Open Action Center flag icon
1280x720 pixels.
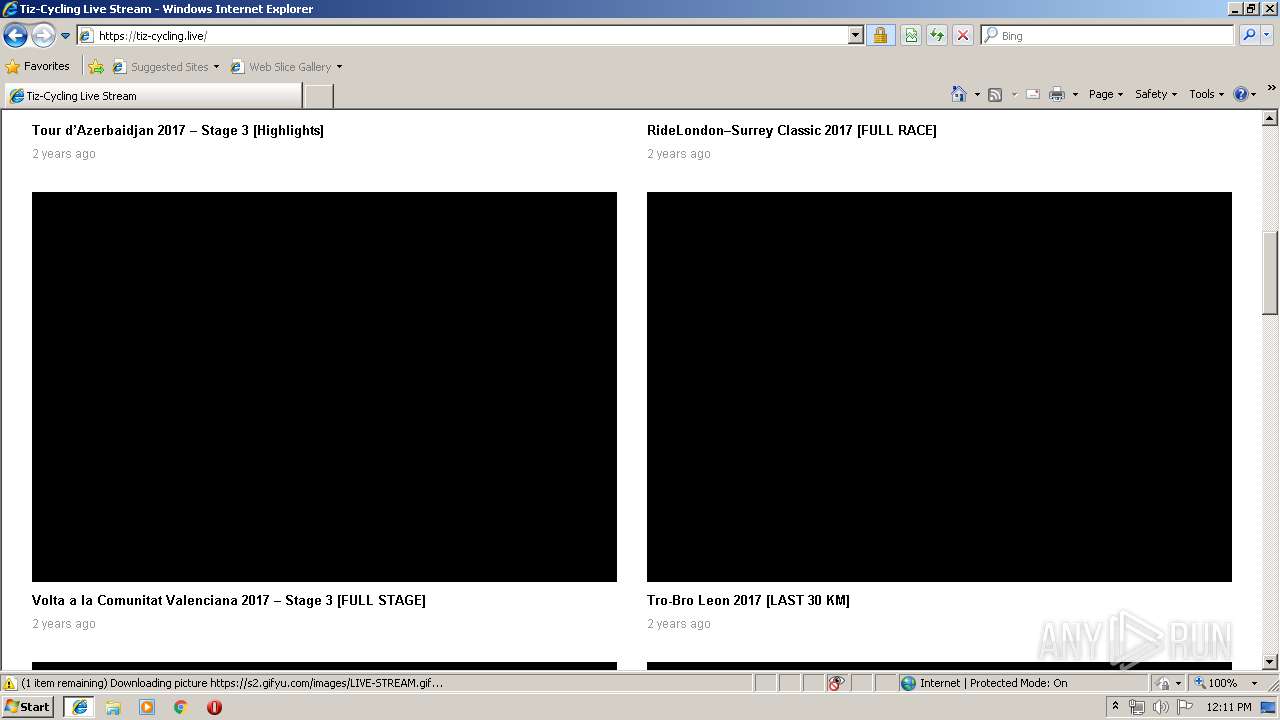coord(1185,707)
